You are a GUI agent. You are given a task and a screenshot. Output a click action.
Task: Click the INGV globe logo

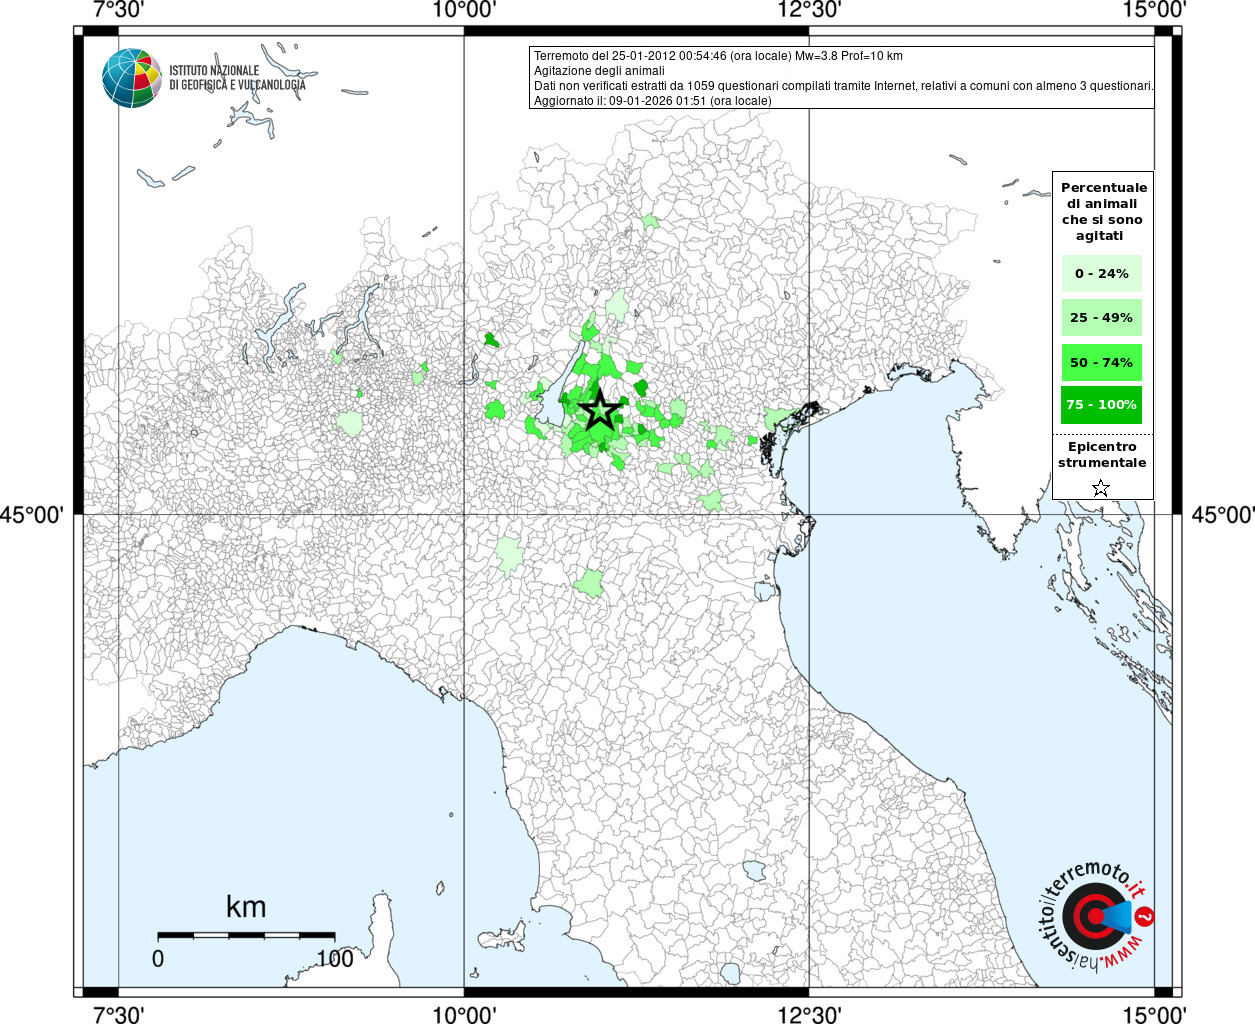point(132,78)
